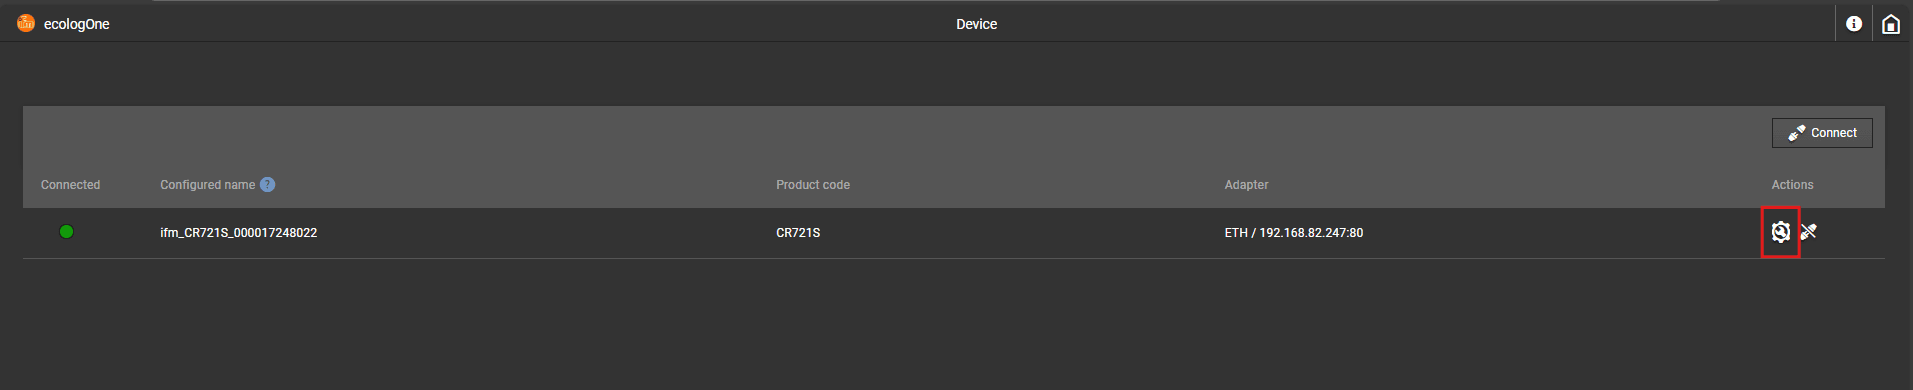Open the info icon in top bar
The width and height of the screenshot is (1913, 390).
[x=1854, y=24]
